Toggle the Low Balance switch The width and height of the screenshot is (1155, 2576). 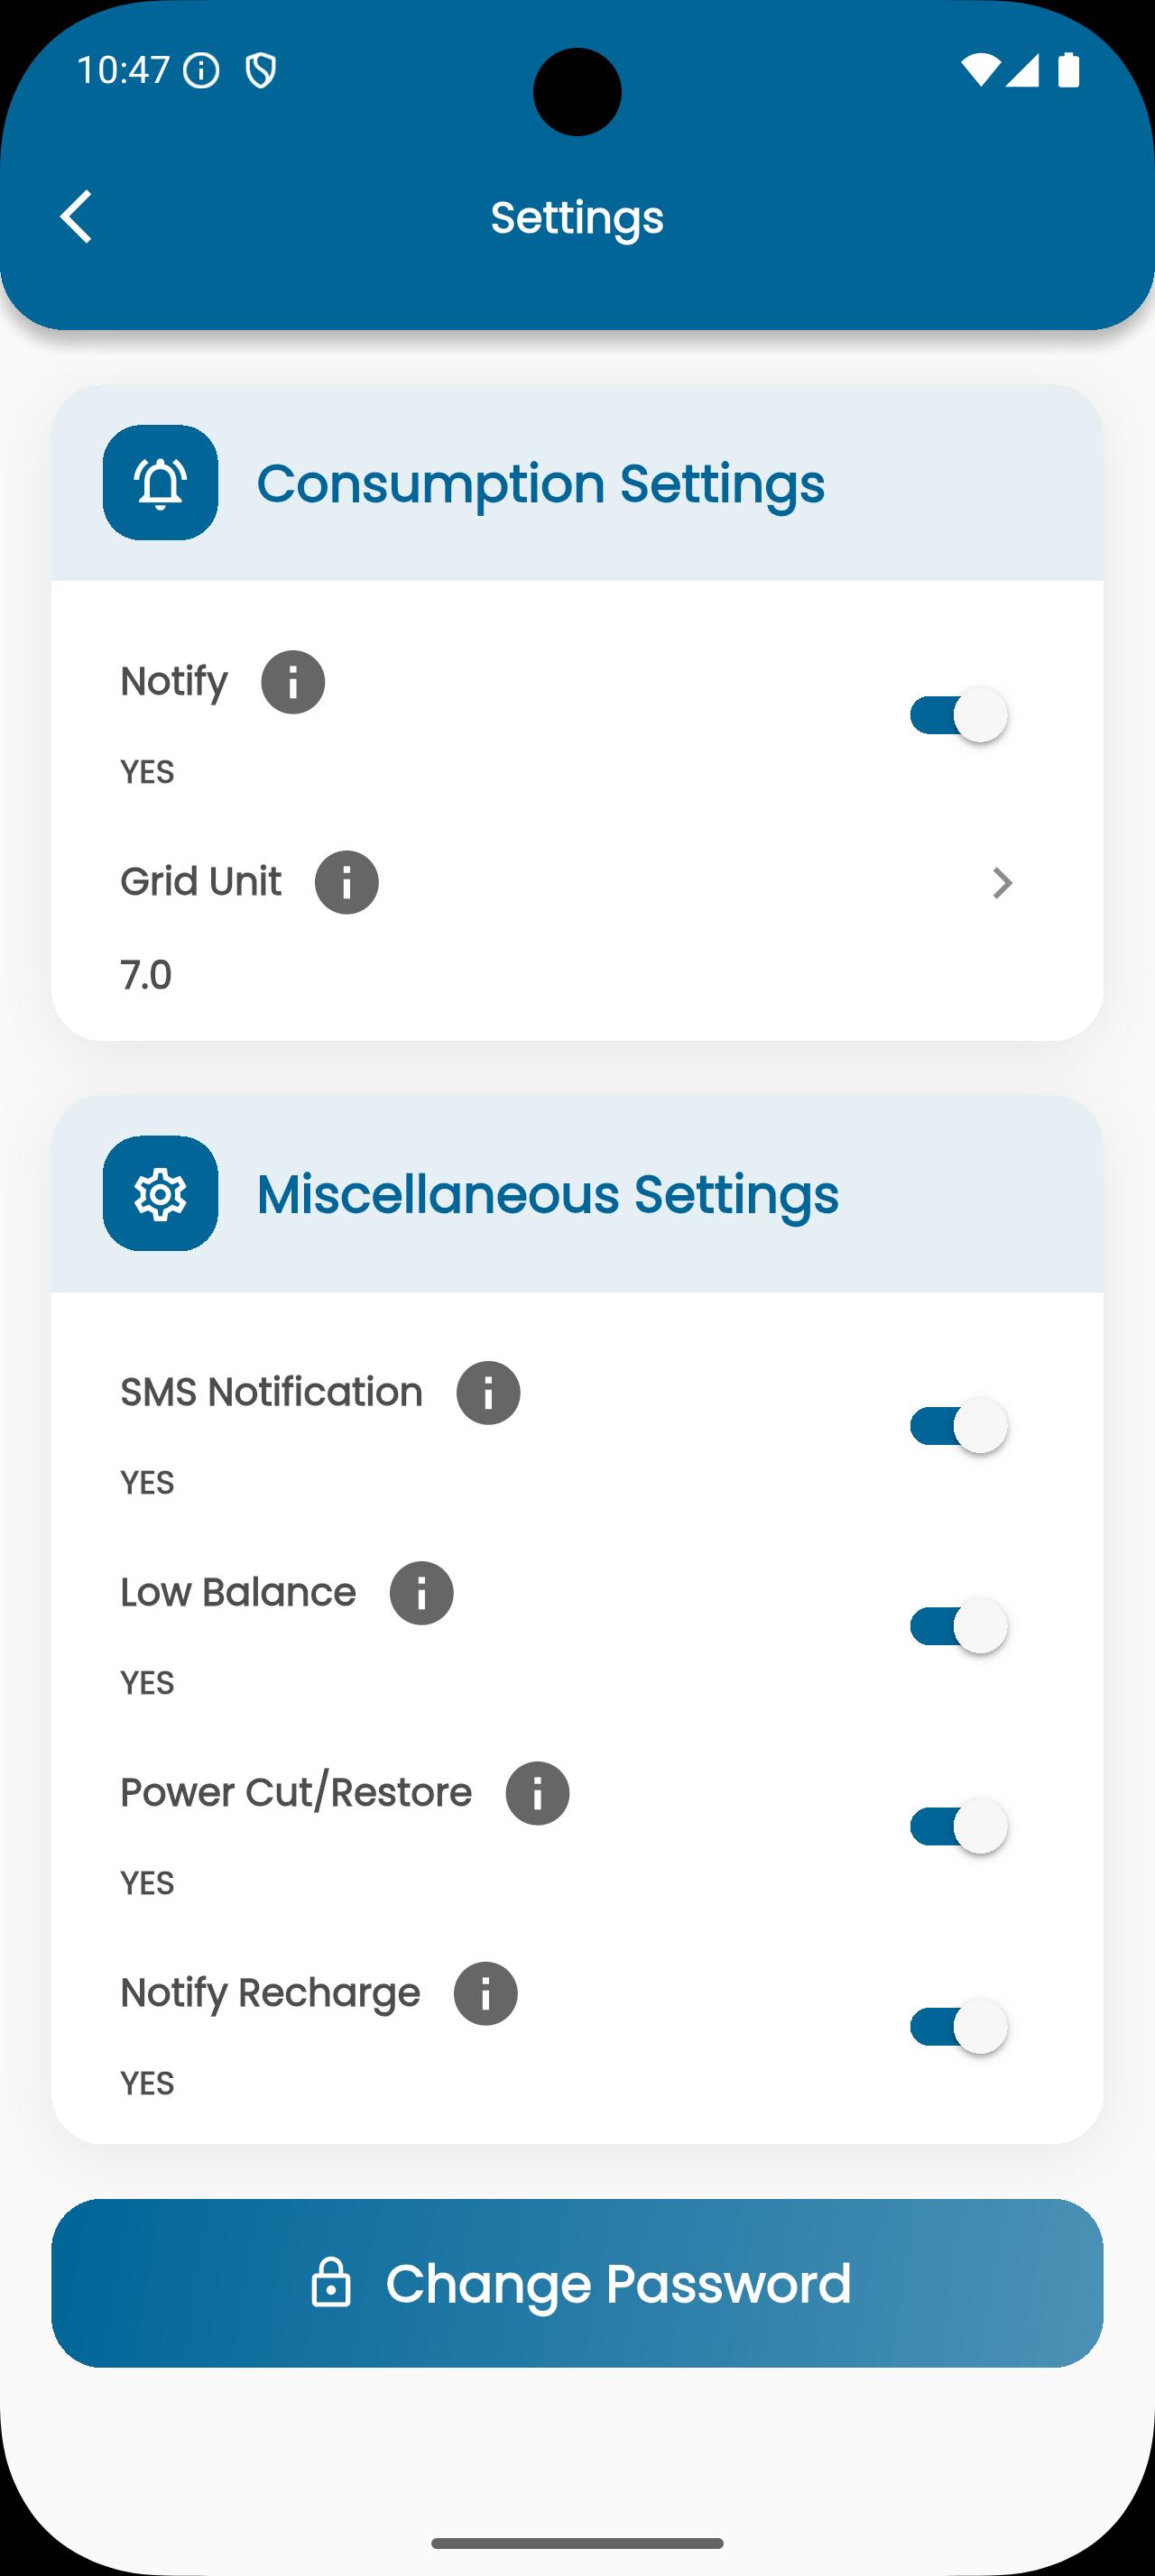pyautogui.click(x=957, y=1626)
